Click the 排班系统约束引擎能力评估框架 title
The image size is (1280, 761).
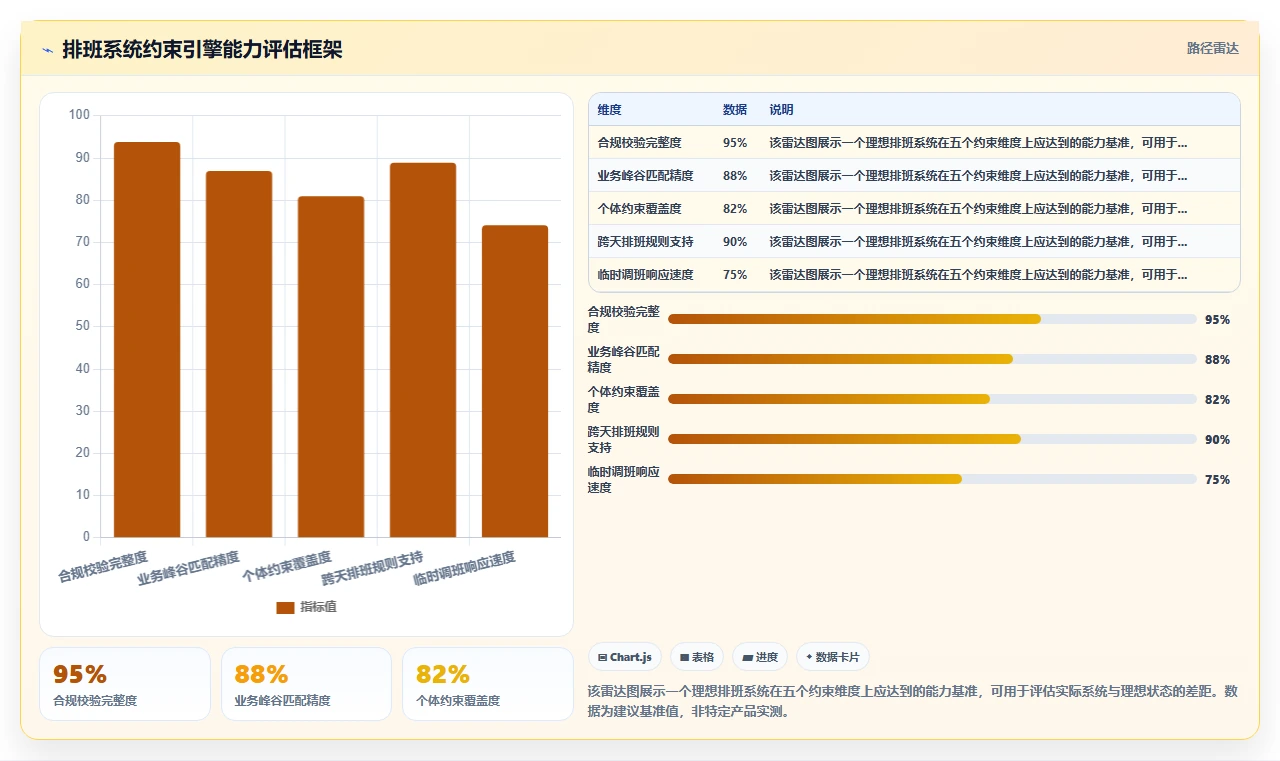pyautogui.click(x=202, y=50)
